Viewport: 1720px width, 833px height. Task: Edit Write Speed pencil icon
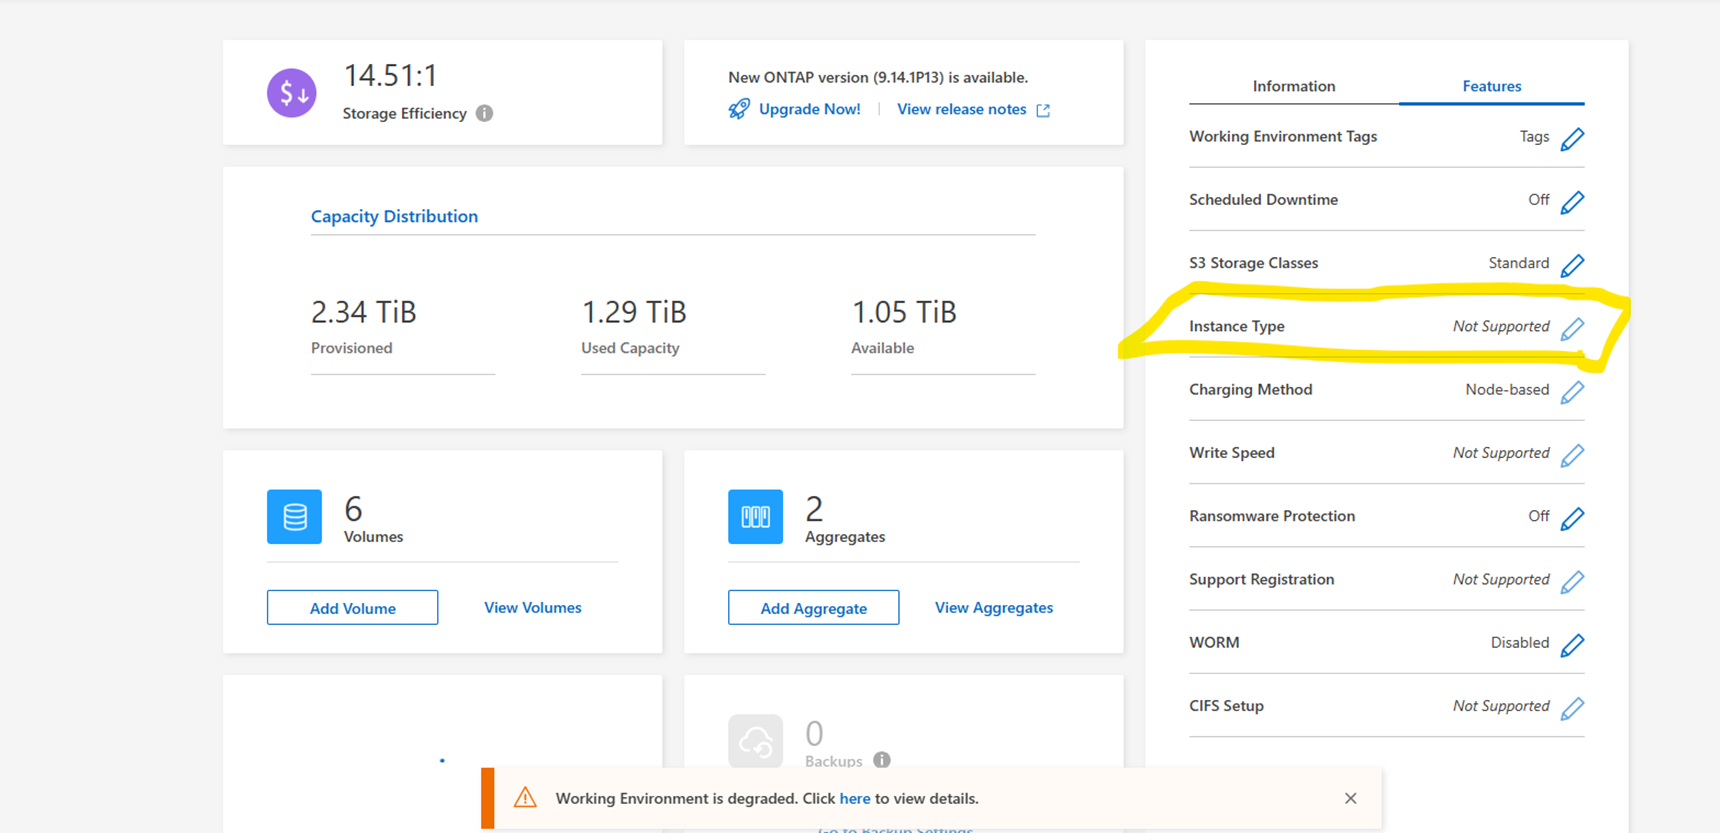coord(1572,455)
